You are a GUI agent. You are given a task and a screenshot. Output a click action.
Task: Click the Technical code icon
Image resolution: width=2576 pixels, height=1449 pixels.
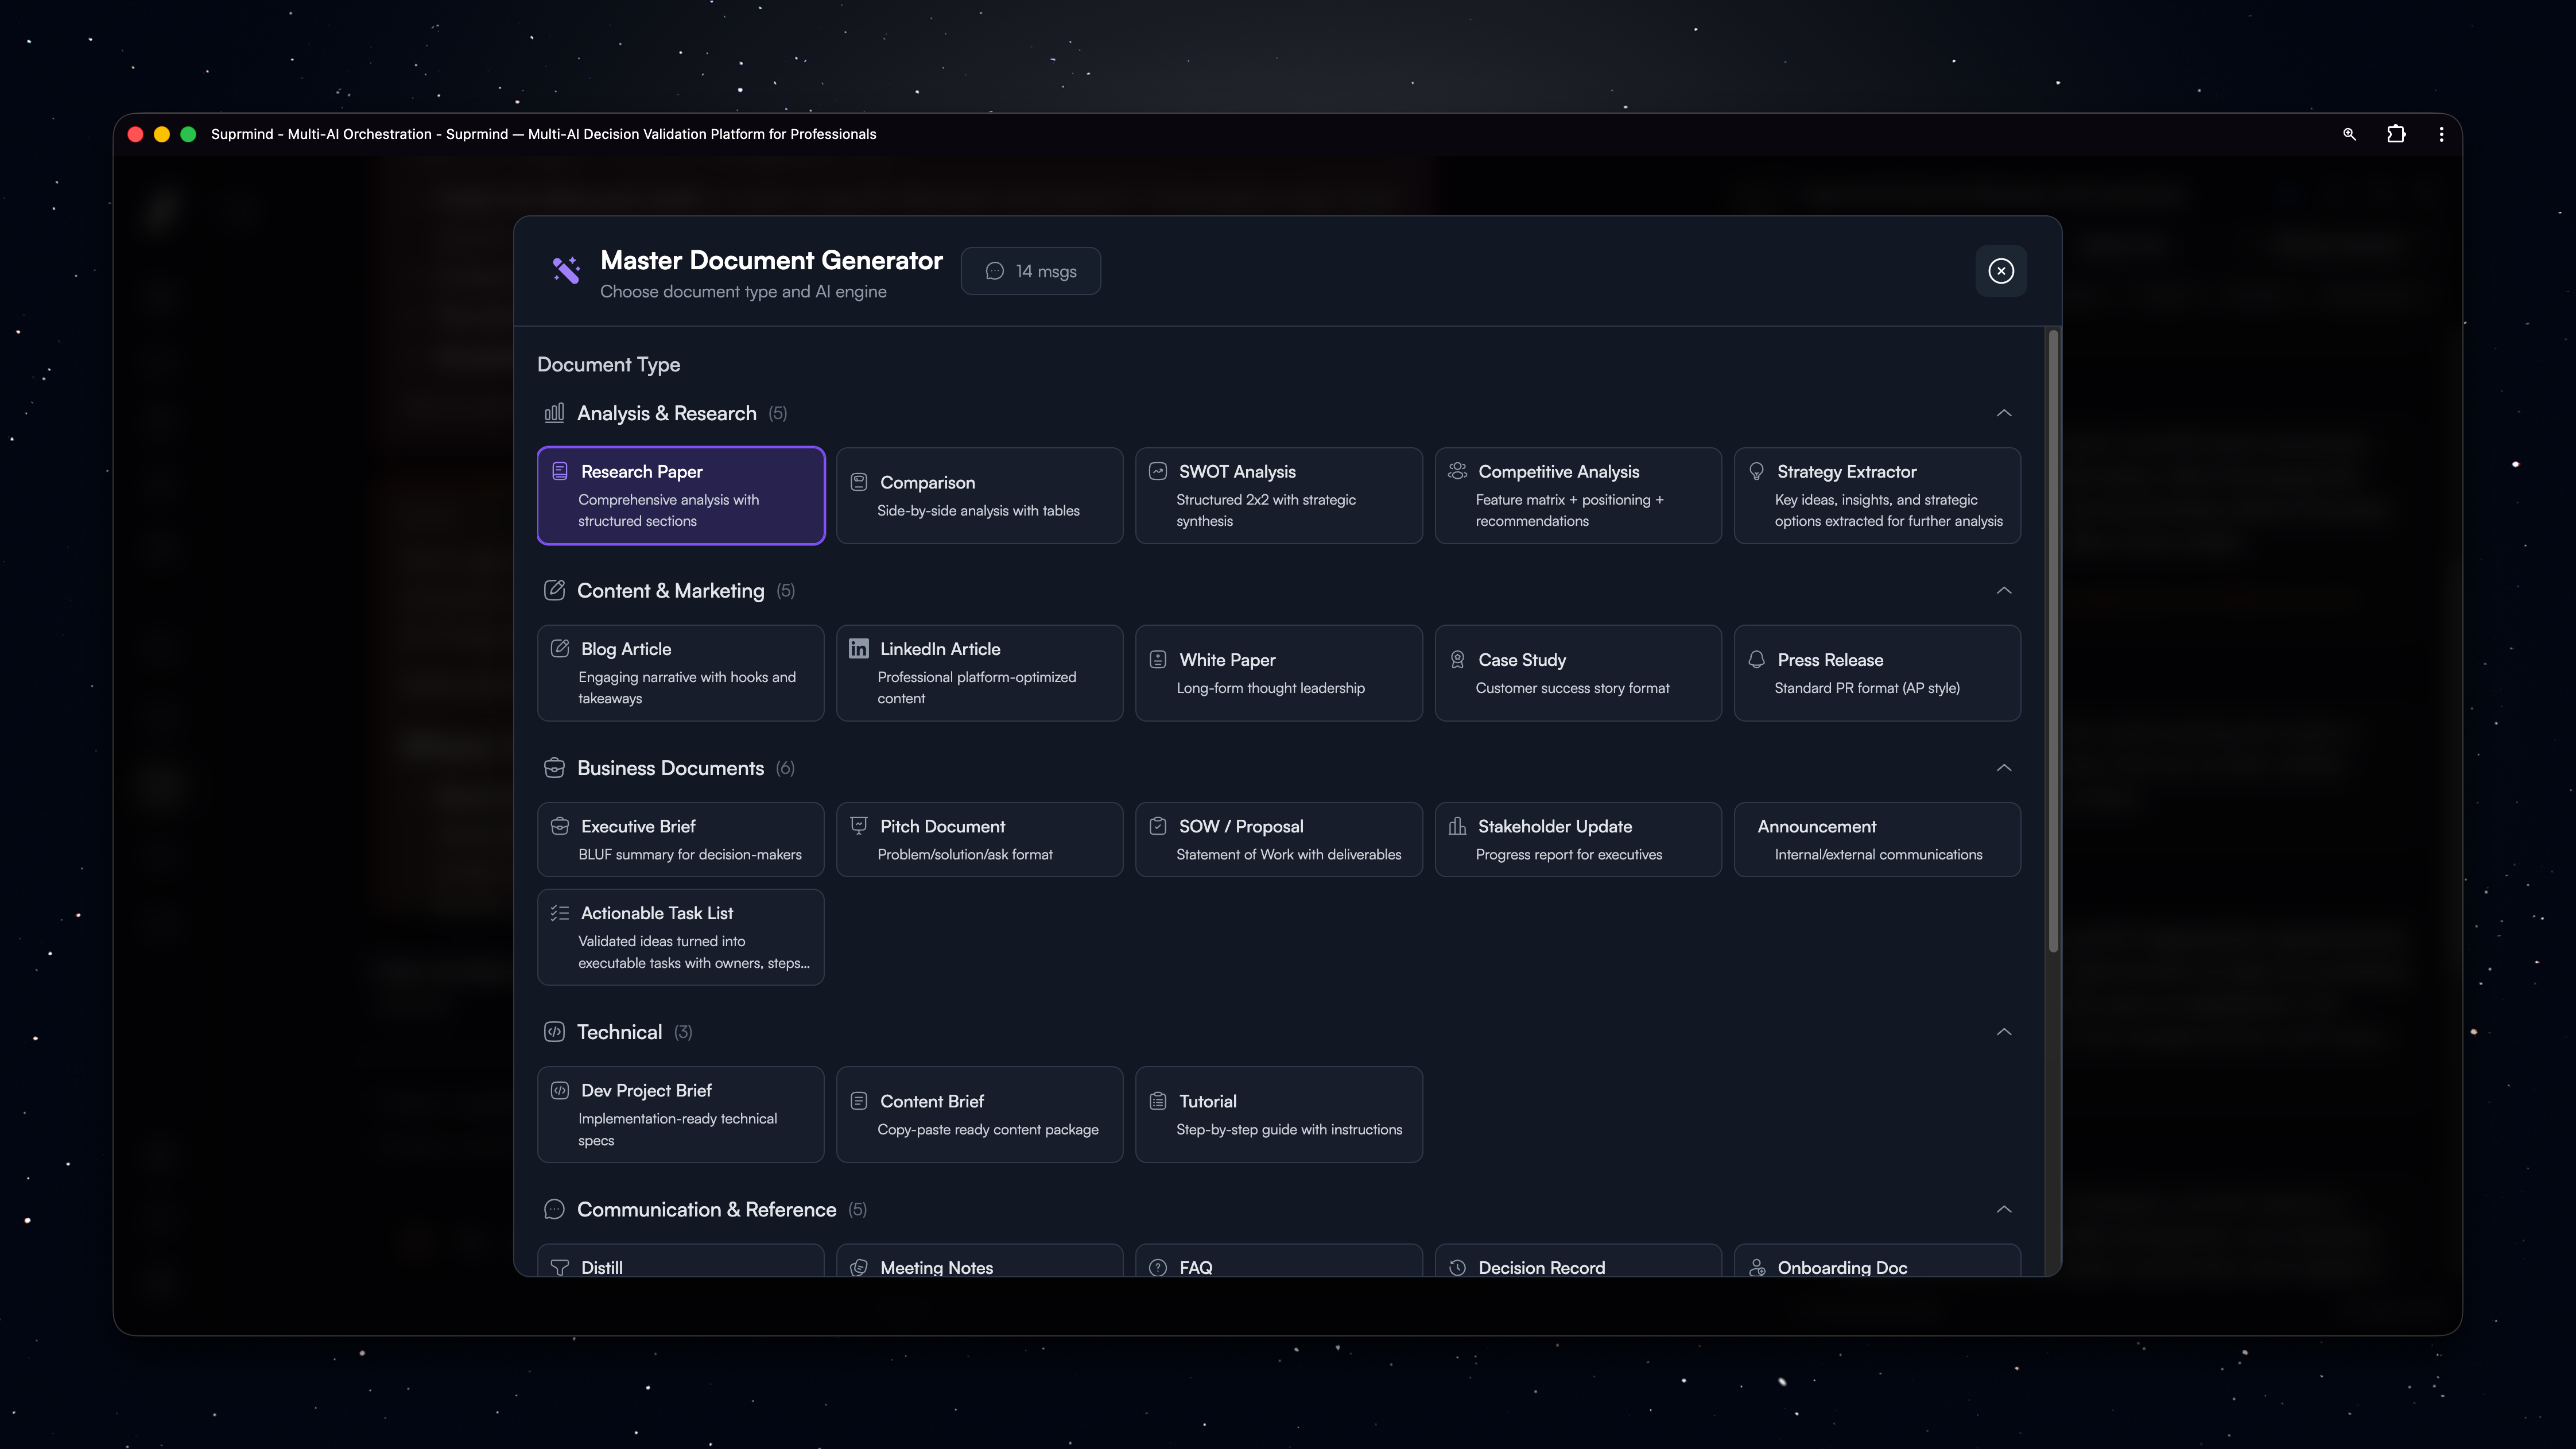(554, 1032)
